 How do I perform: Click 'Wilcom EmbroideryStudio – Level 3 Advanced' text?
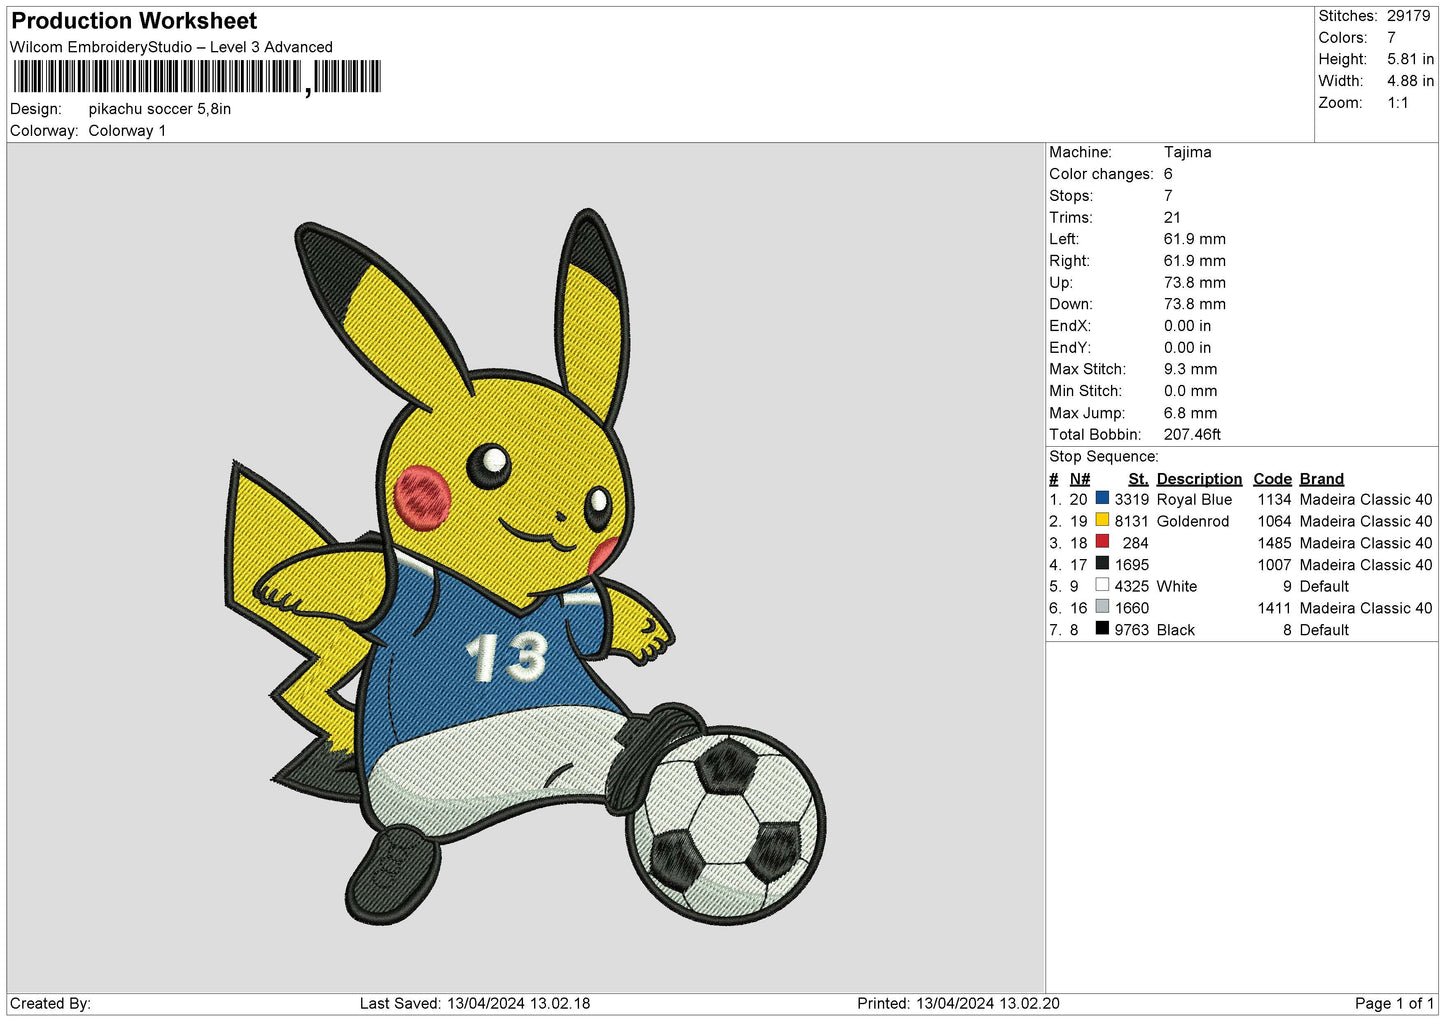171,47
